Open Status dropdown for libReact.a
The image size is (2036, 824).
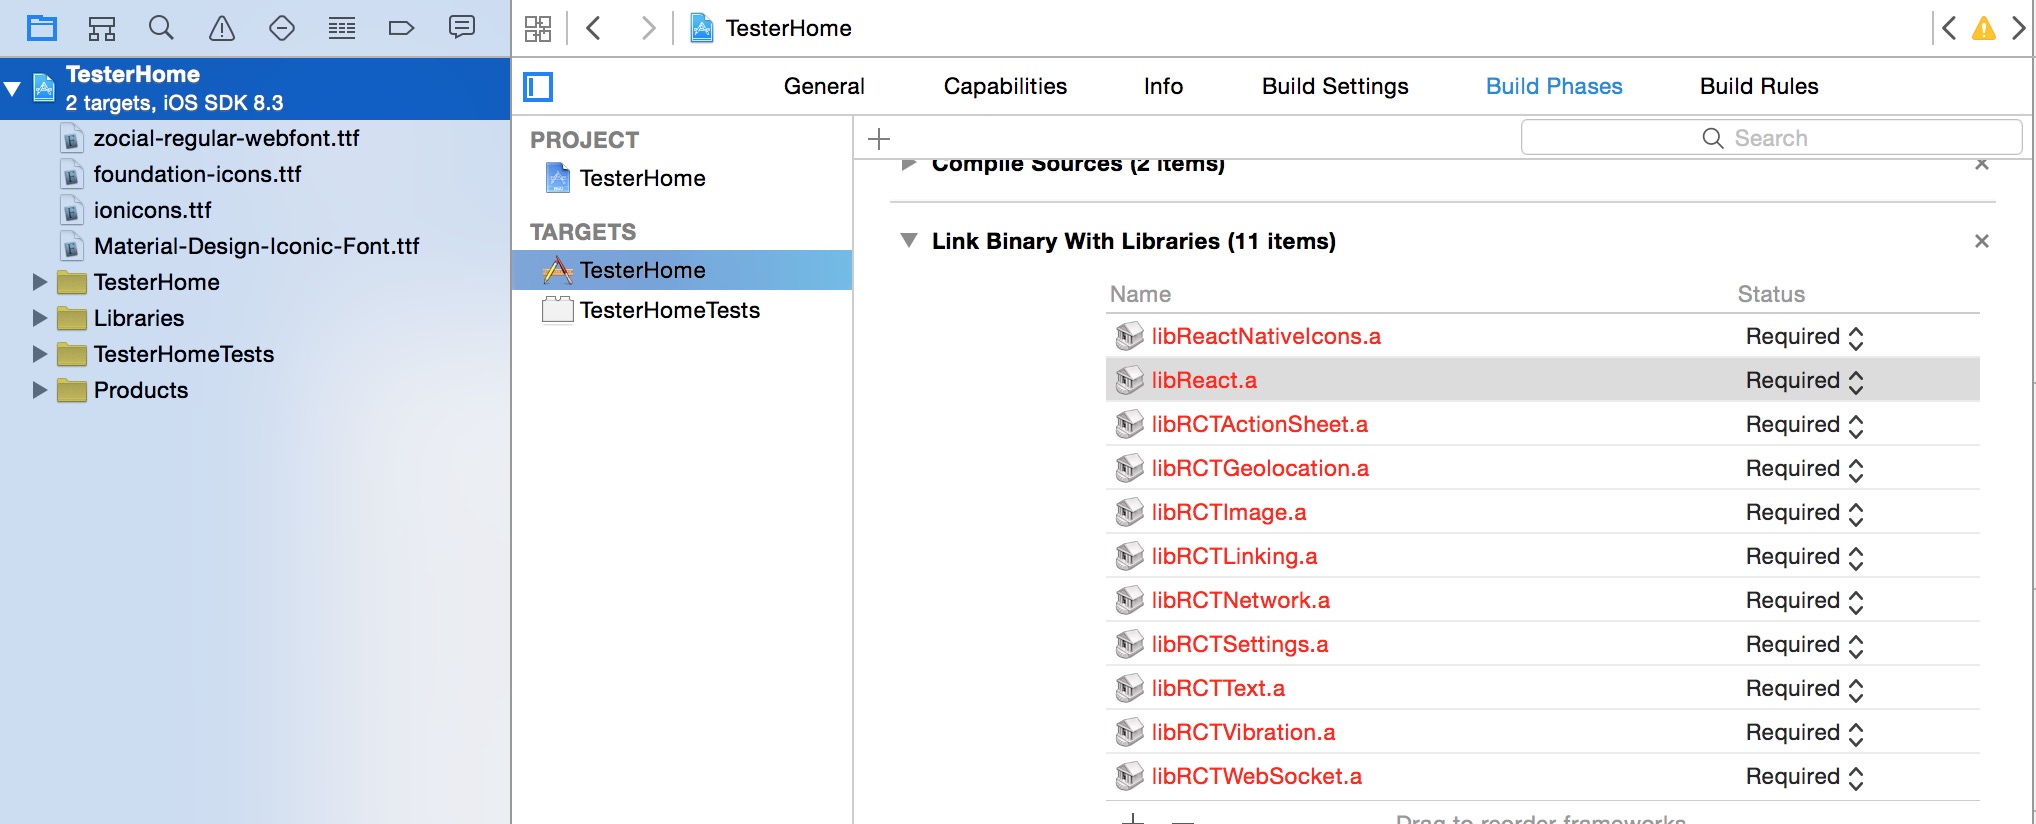(1805, 381)
